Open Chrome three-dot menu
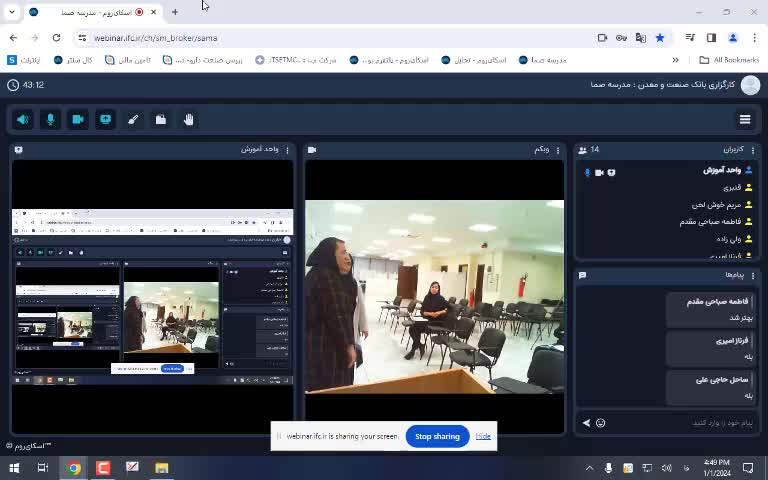Image resolution: width=768 pixels, height=480 pixels. point(754,38)
